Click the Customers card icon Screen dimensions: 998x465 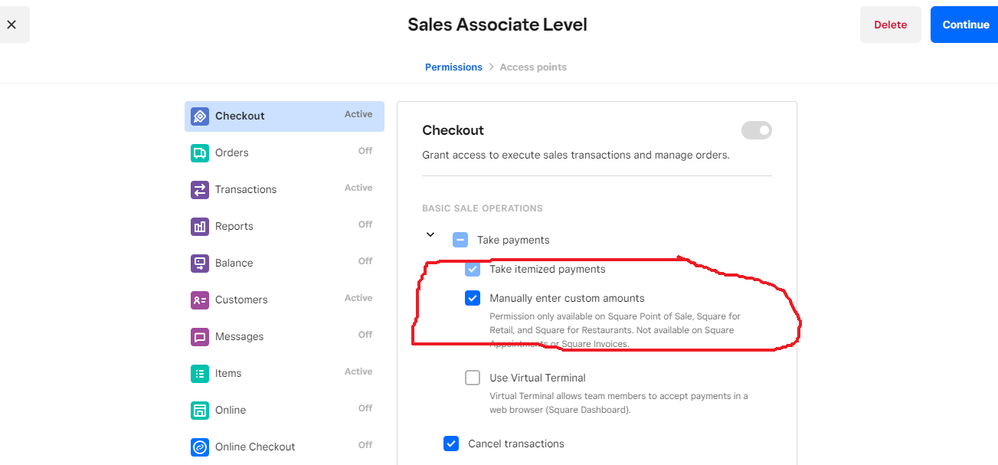click(x=199, y=300)
